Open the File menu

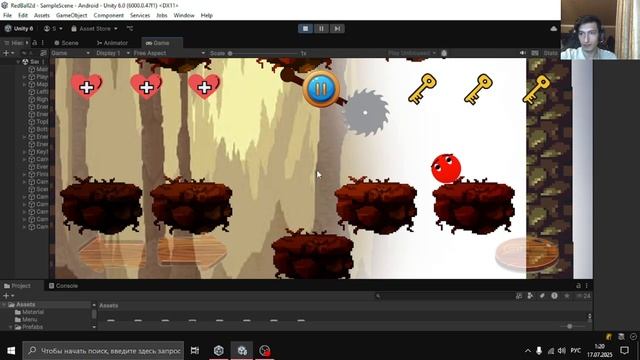click(x=7, y=16)
